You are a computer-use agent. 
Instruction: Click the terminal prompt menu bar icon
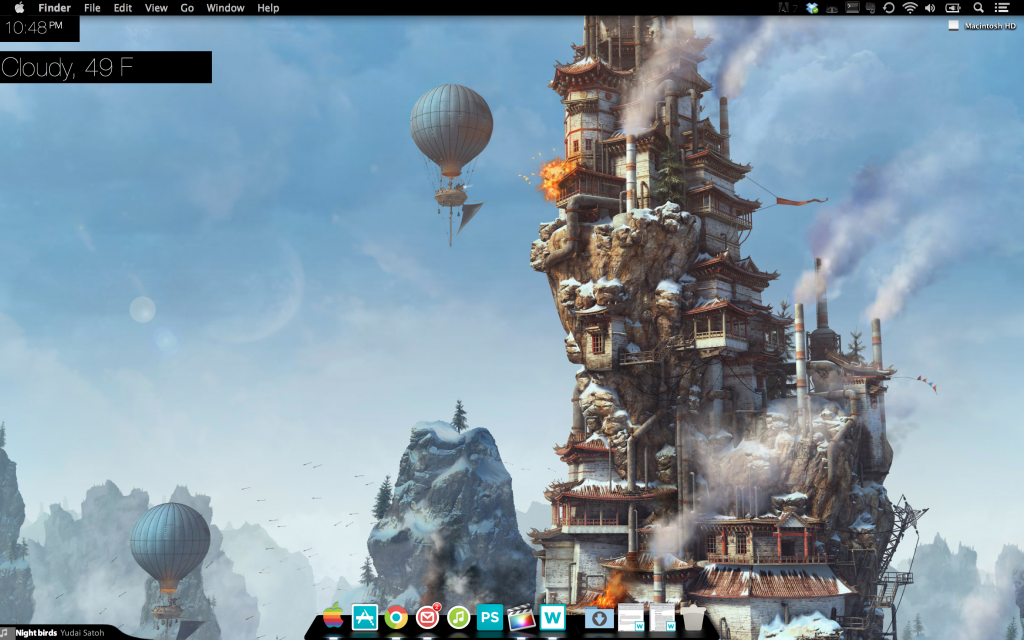pos(852,8)
